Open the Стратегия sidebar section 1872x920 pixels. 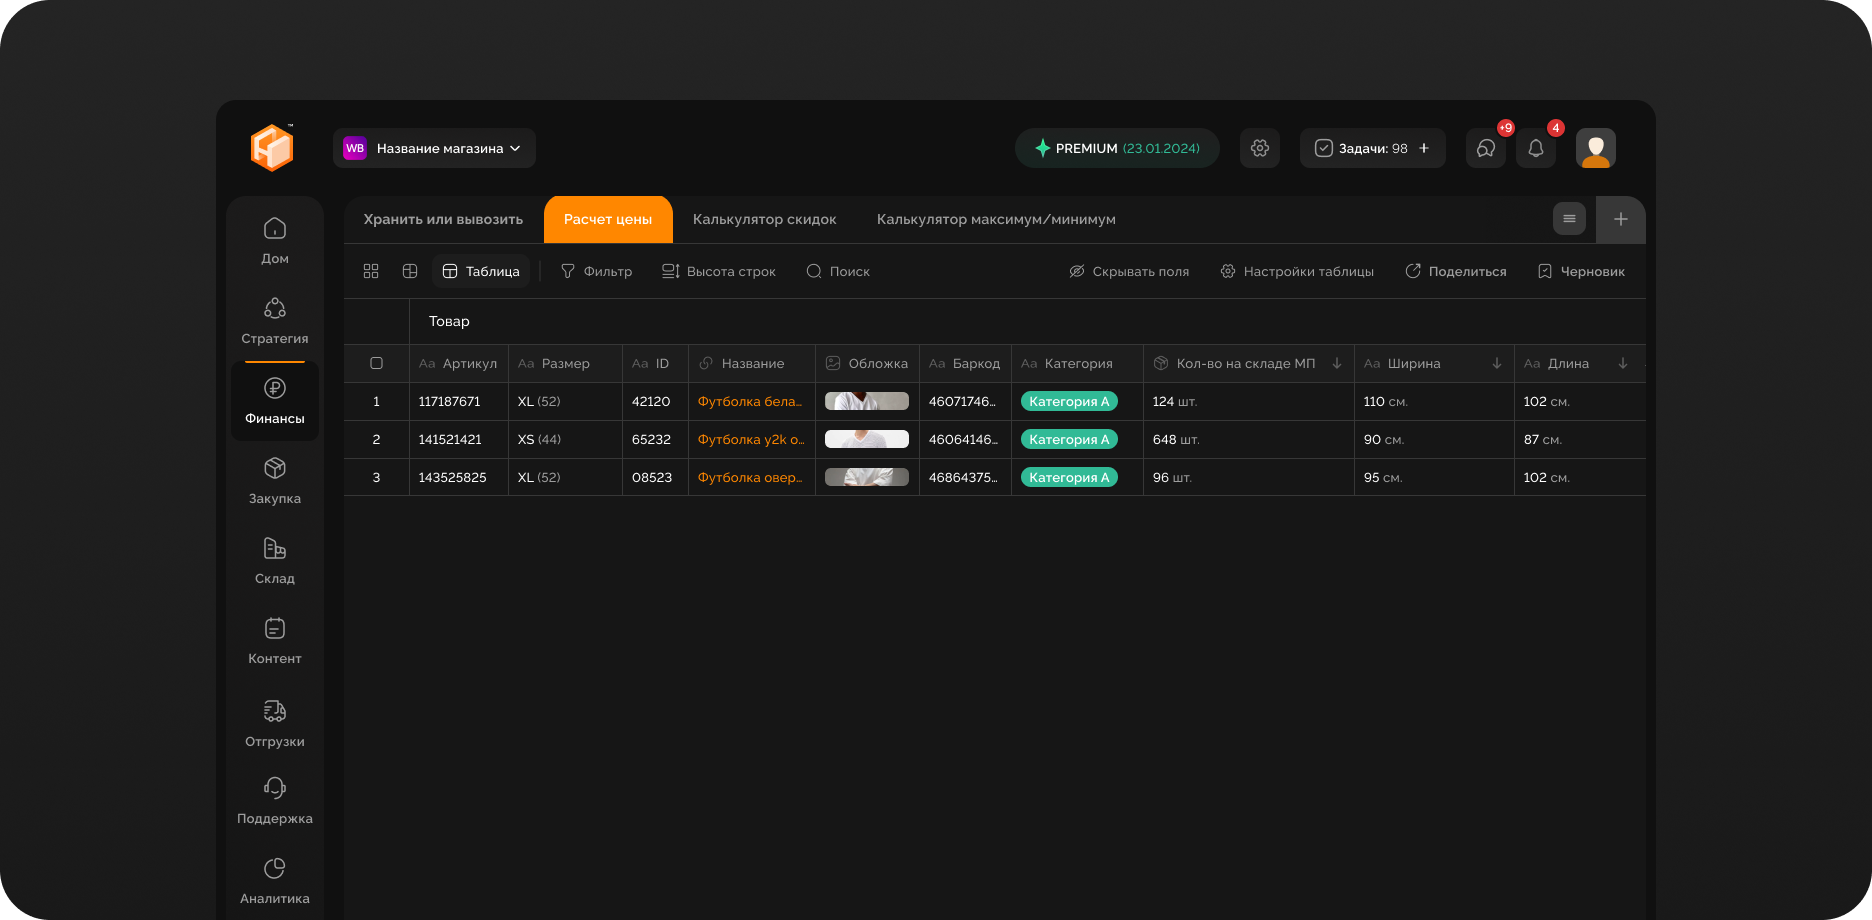point(275,320)
